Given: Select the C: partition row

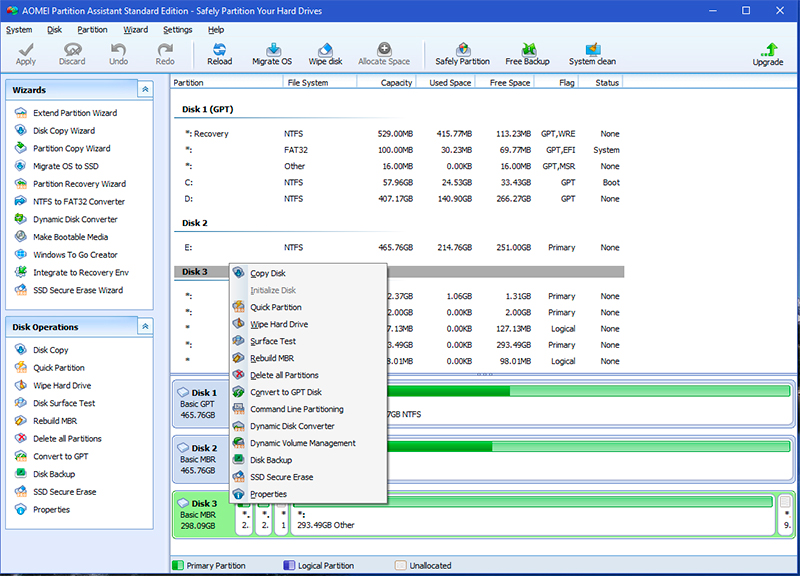Looking at the screenshot, I should (x=399, y=183).
